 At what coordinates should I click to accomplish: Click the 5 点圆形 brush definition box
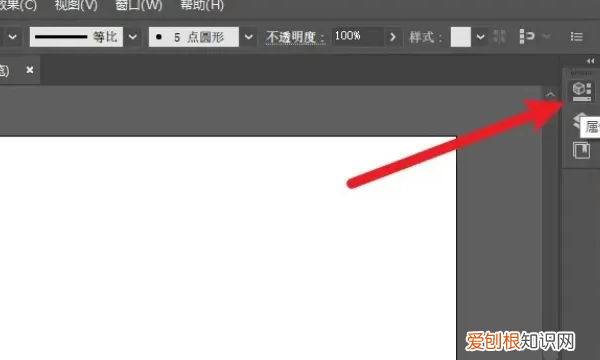[194, 37]
